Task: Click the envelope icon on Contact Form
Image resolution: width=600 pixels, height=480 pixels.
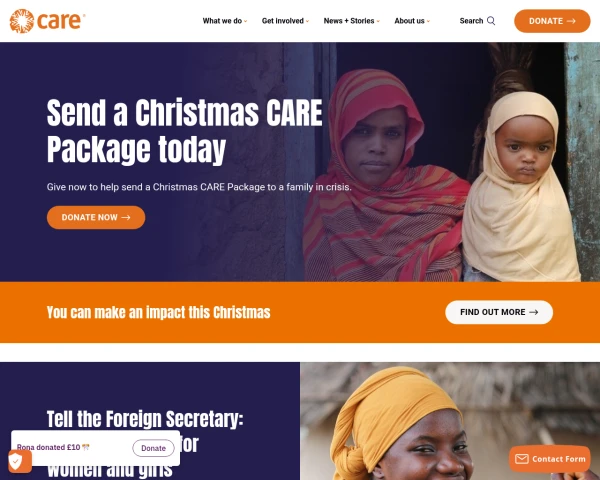Action: coord(522,459)
